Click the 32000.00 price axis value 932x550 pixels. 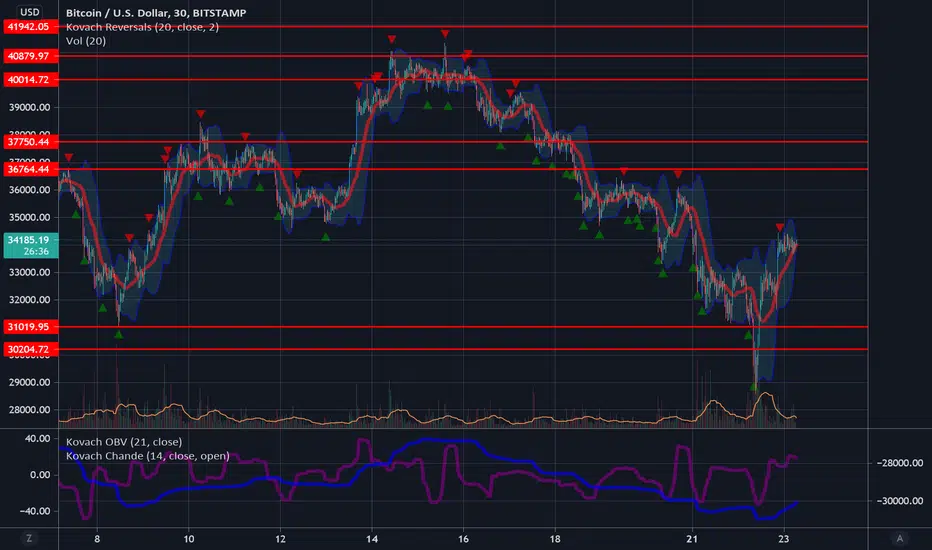point(29,300)
